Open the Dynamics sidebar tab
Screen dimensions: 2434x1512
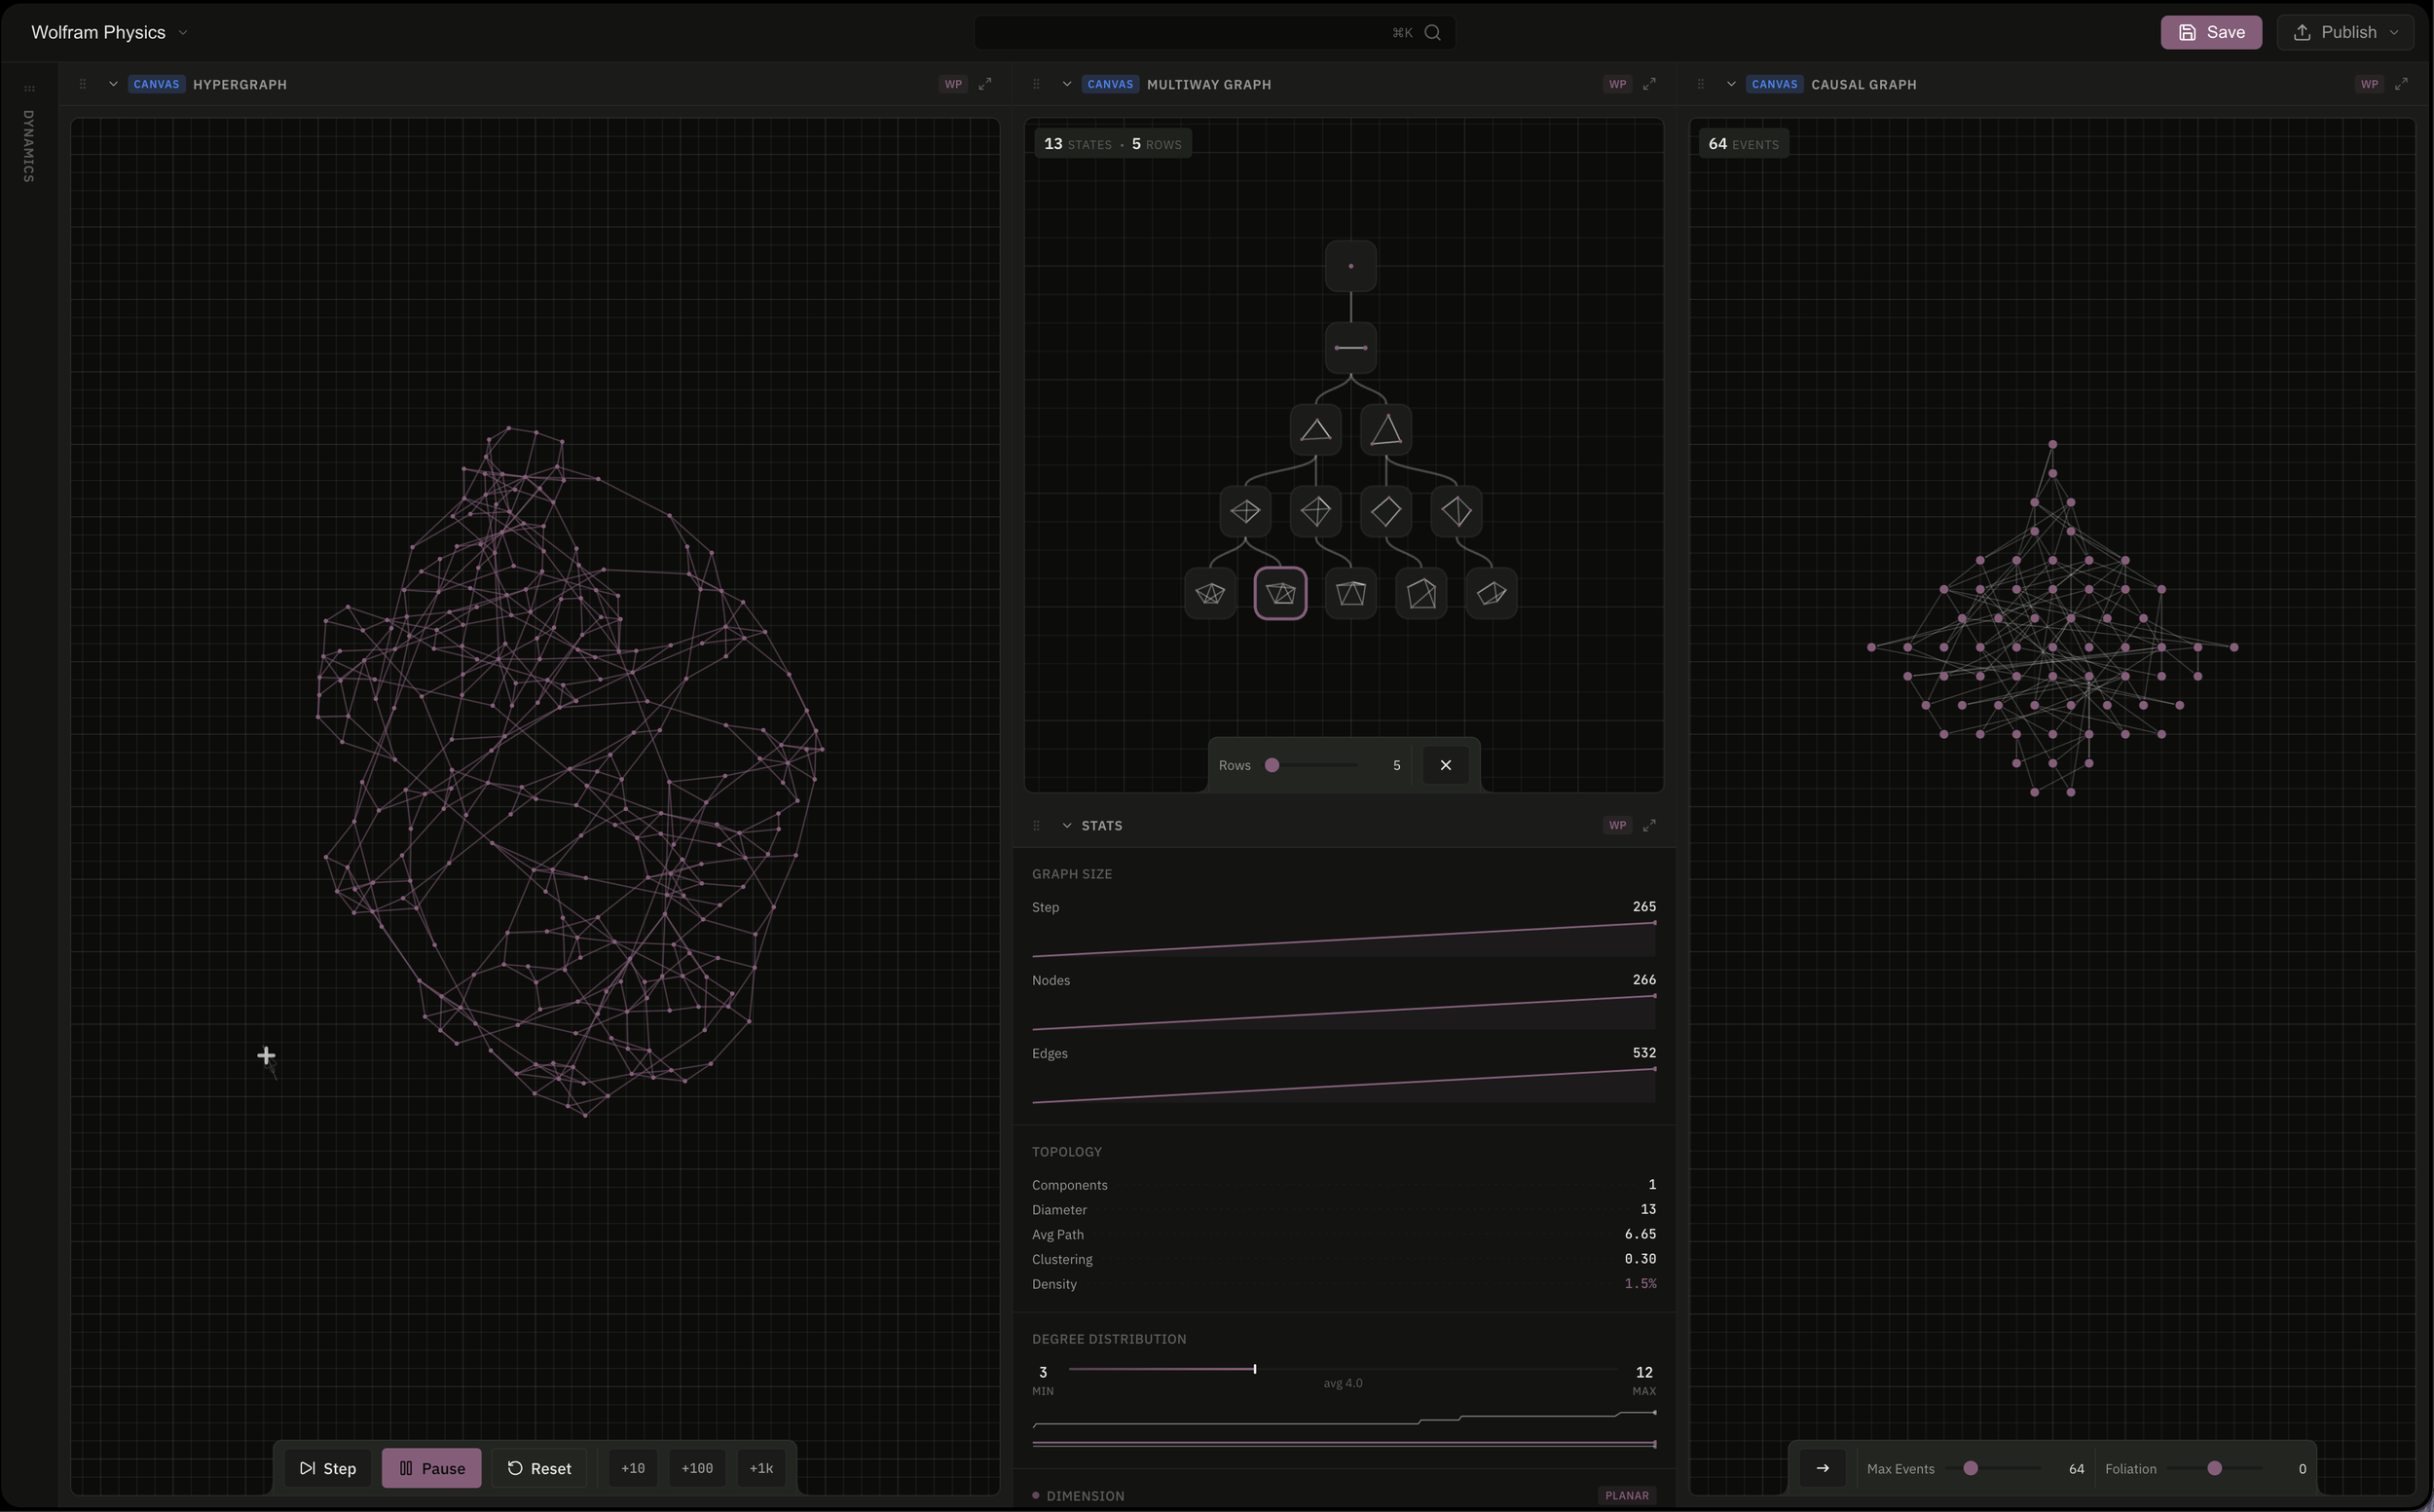coord(28,145)
